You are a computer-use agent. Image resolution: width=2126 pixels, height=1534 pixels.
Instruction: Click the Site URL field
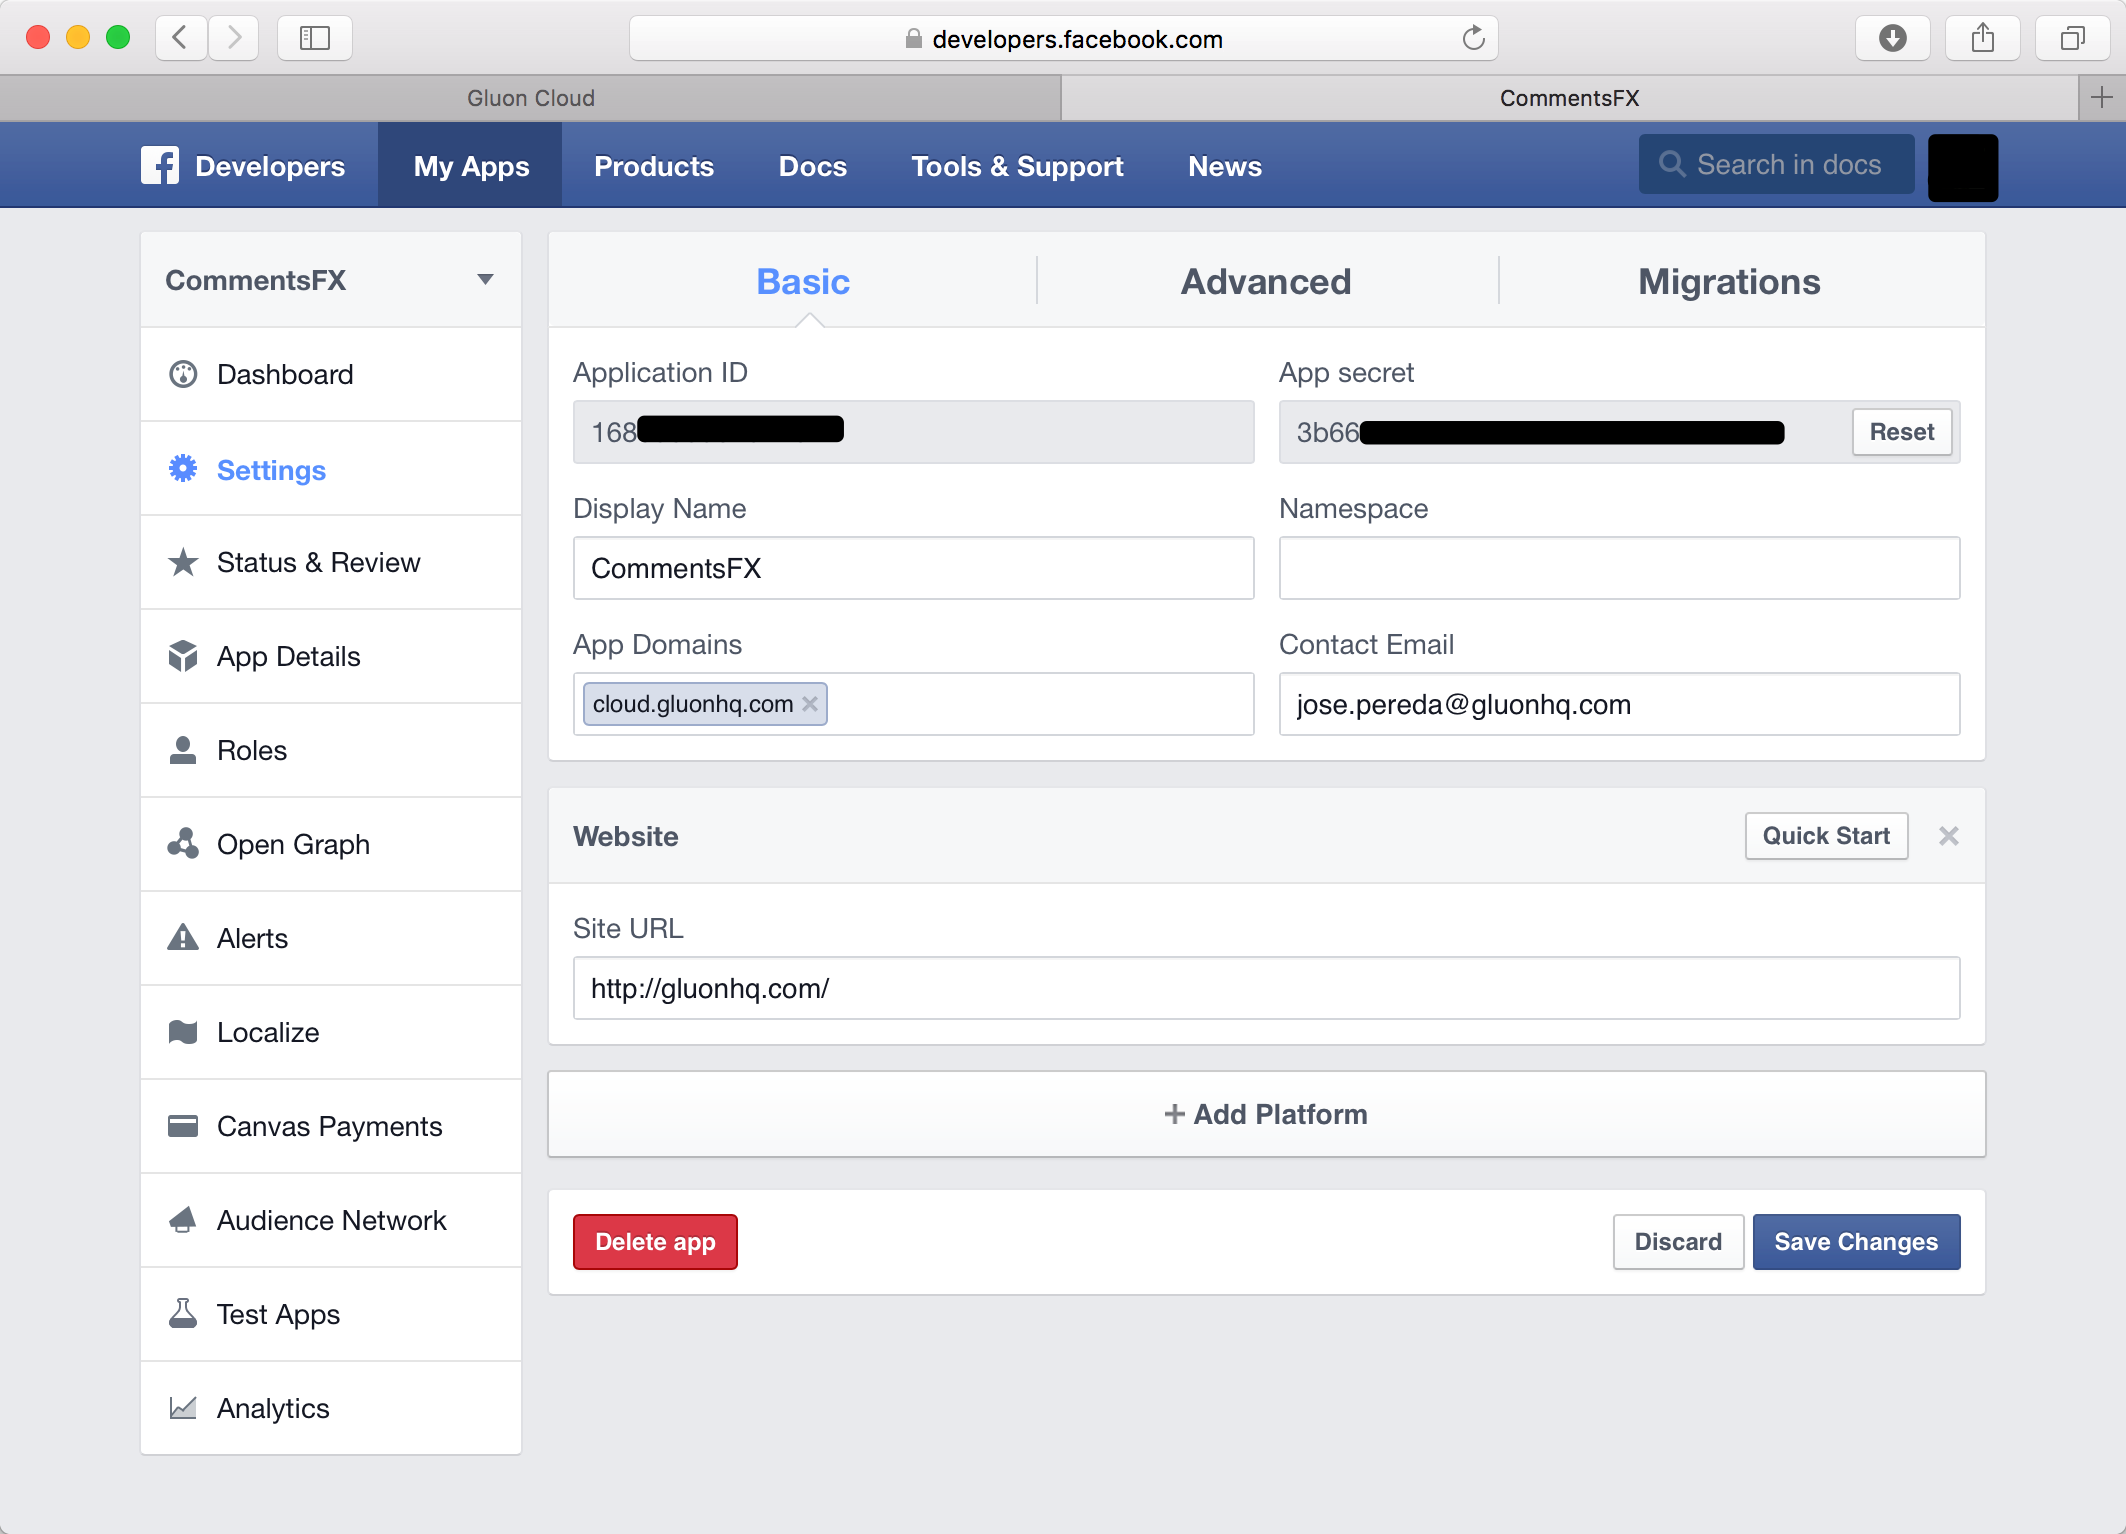tap(1266, 988)
